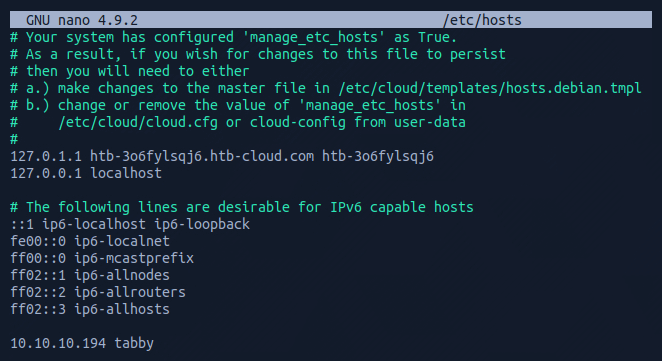Click on 'ff02::3 ip6-allhosts' entry
Viewport: 662px width, 361px height.
point(90,309)
